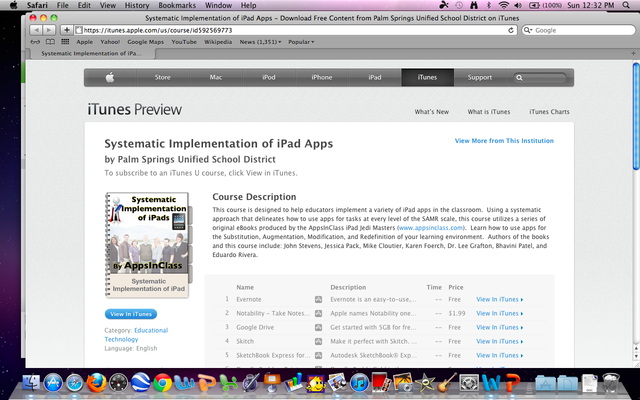This screenshot has height=400, width=640.
Task: Click the Time Machine menu bar icon
Action: click(459, 5)
